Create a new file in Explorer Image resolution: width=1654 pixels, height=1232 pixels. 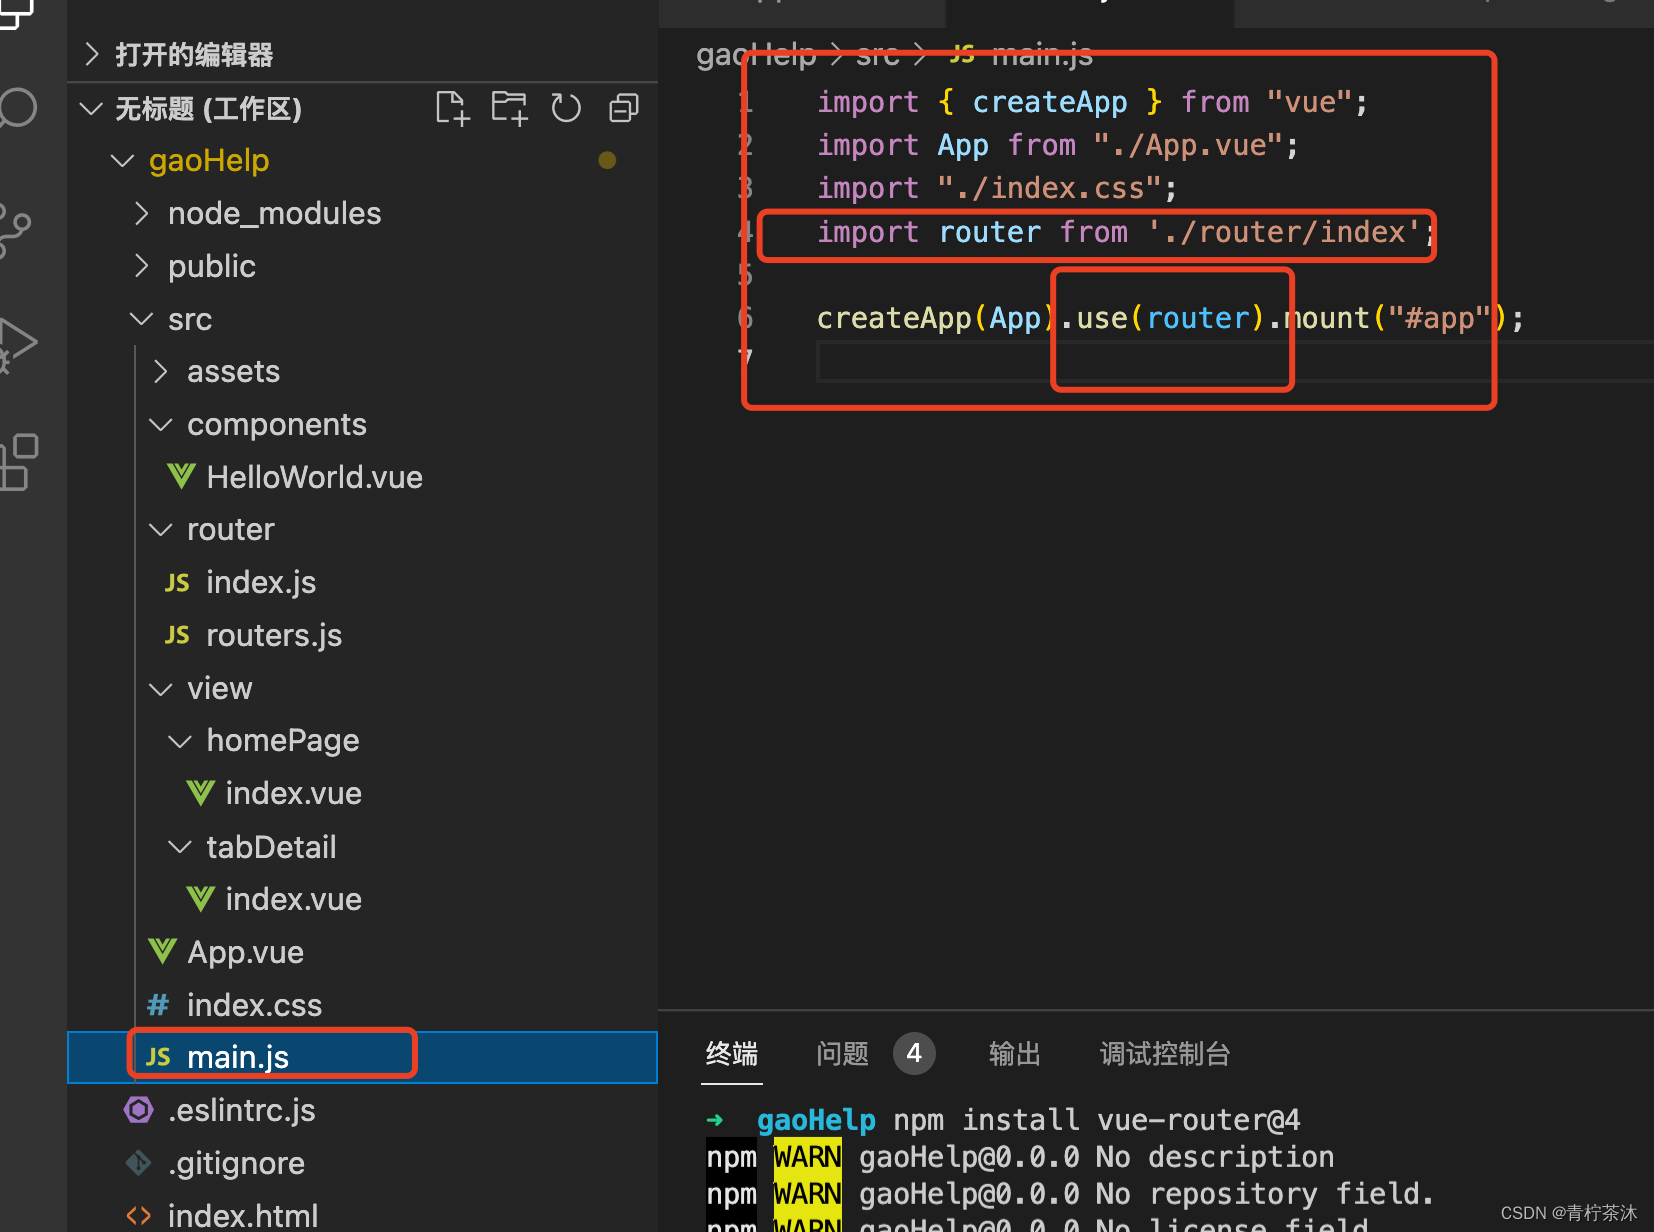tap(452, 107)
